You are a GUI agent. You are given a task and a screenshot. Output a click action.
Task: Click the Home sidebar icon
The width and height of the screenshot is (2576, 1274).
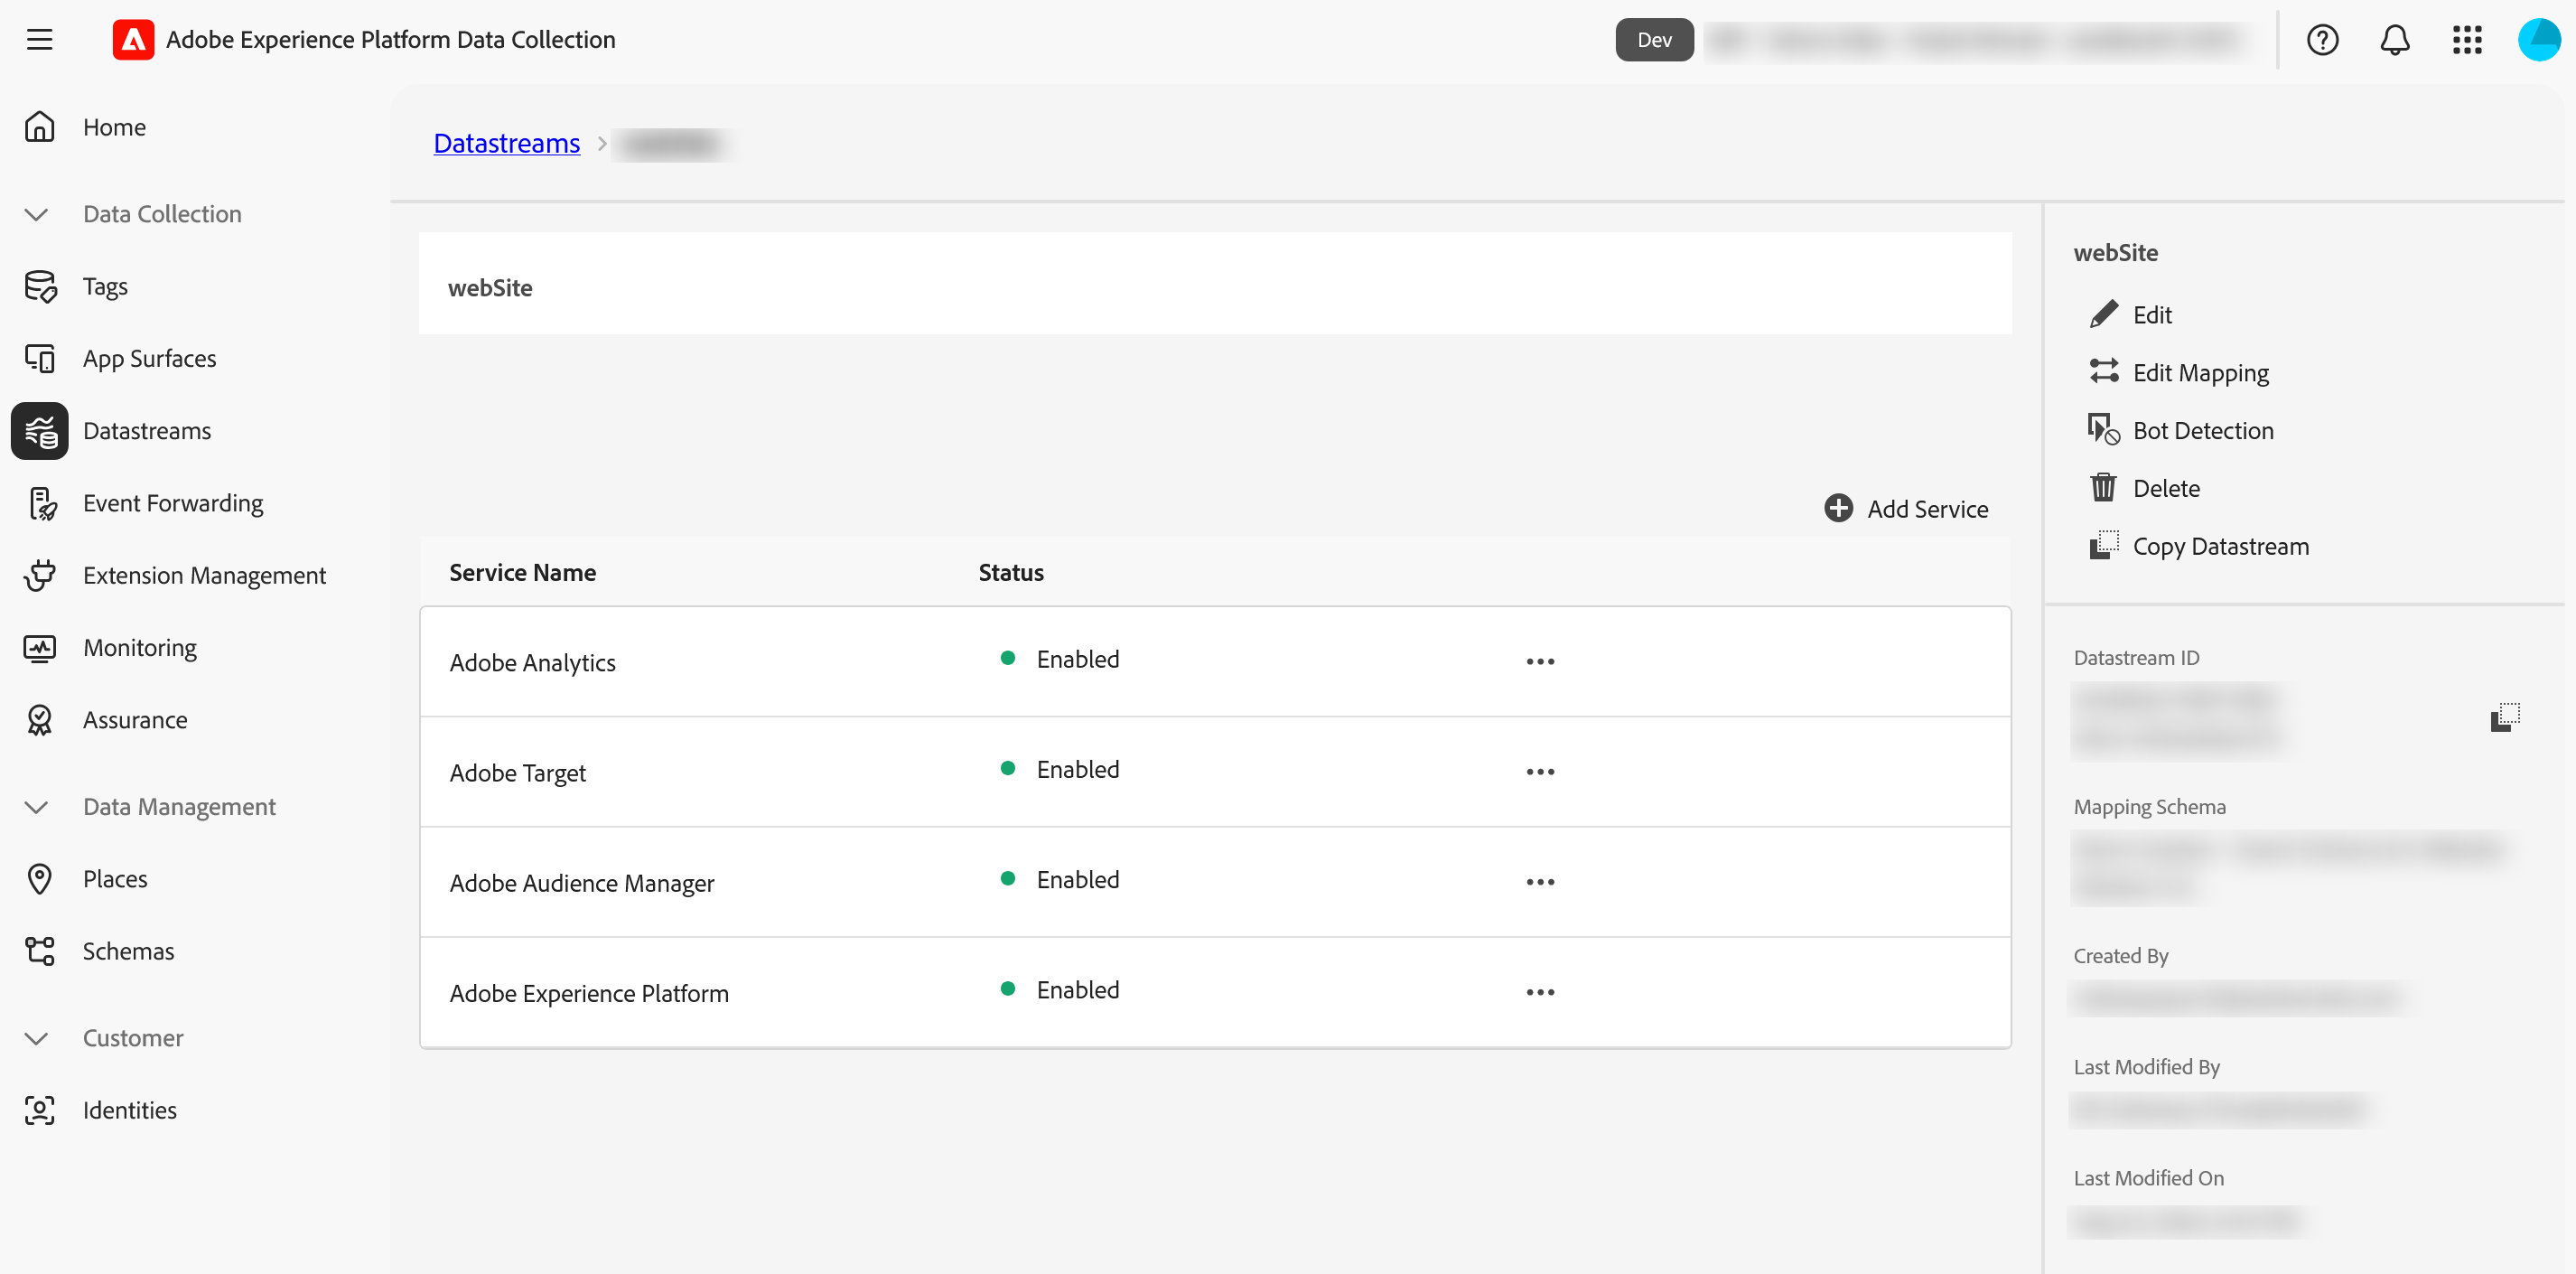point(39,127)
